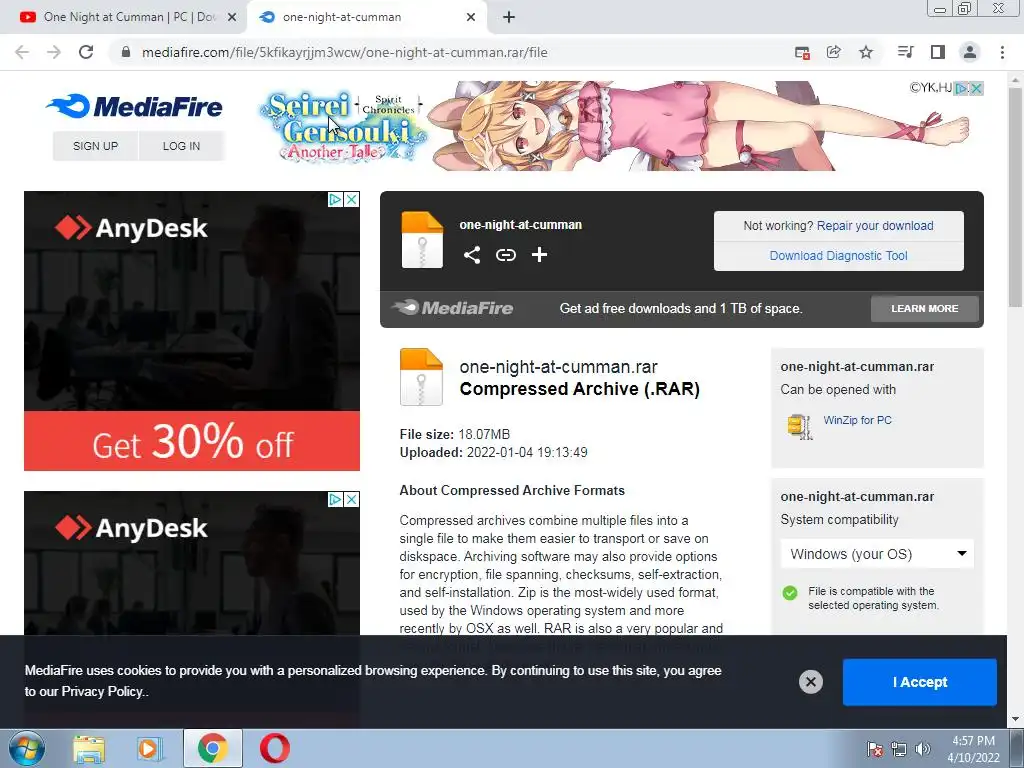Click Download Diagnostic Tool link
The width and height of the screenshot is (1024, 768).
[x=839, y=255]
